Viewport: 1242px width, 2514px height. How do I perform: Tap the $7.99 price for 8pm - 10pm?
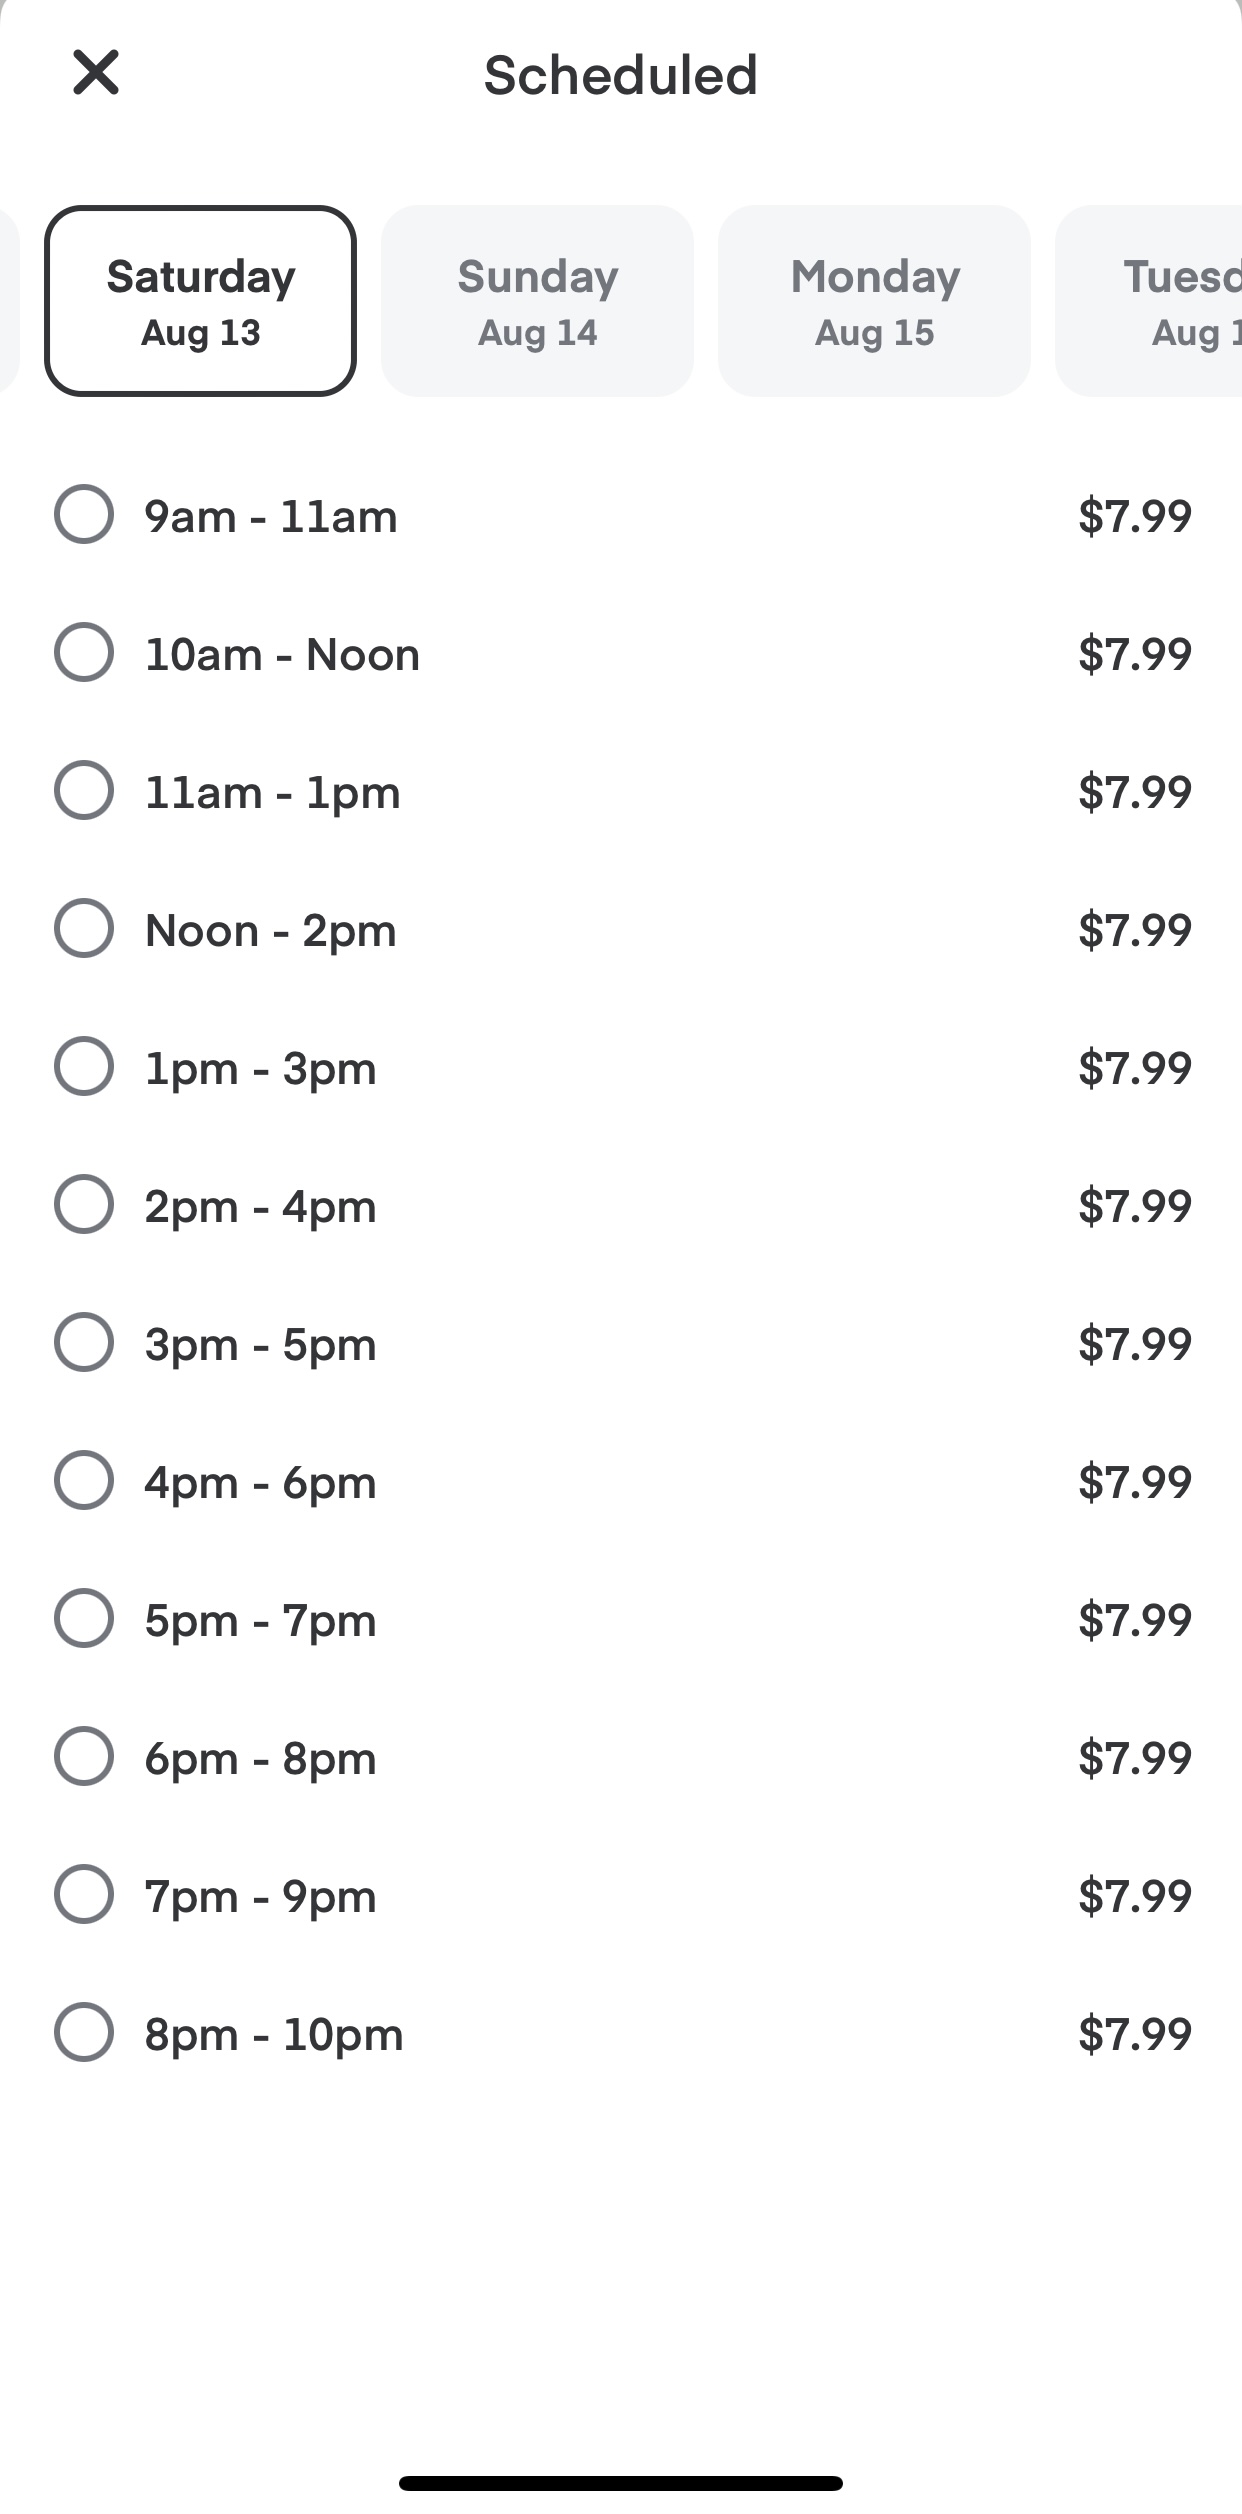(1135, 2034)
